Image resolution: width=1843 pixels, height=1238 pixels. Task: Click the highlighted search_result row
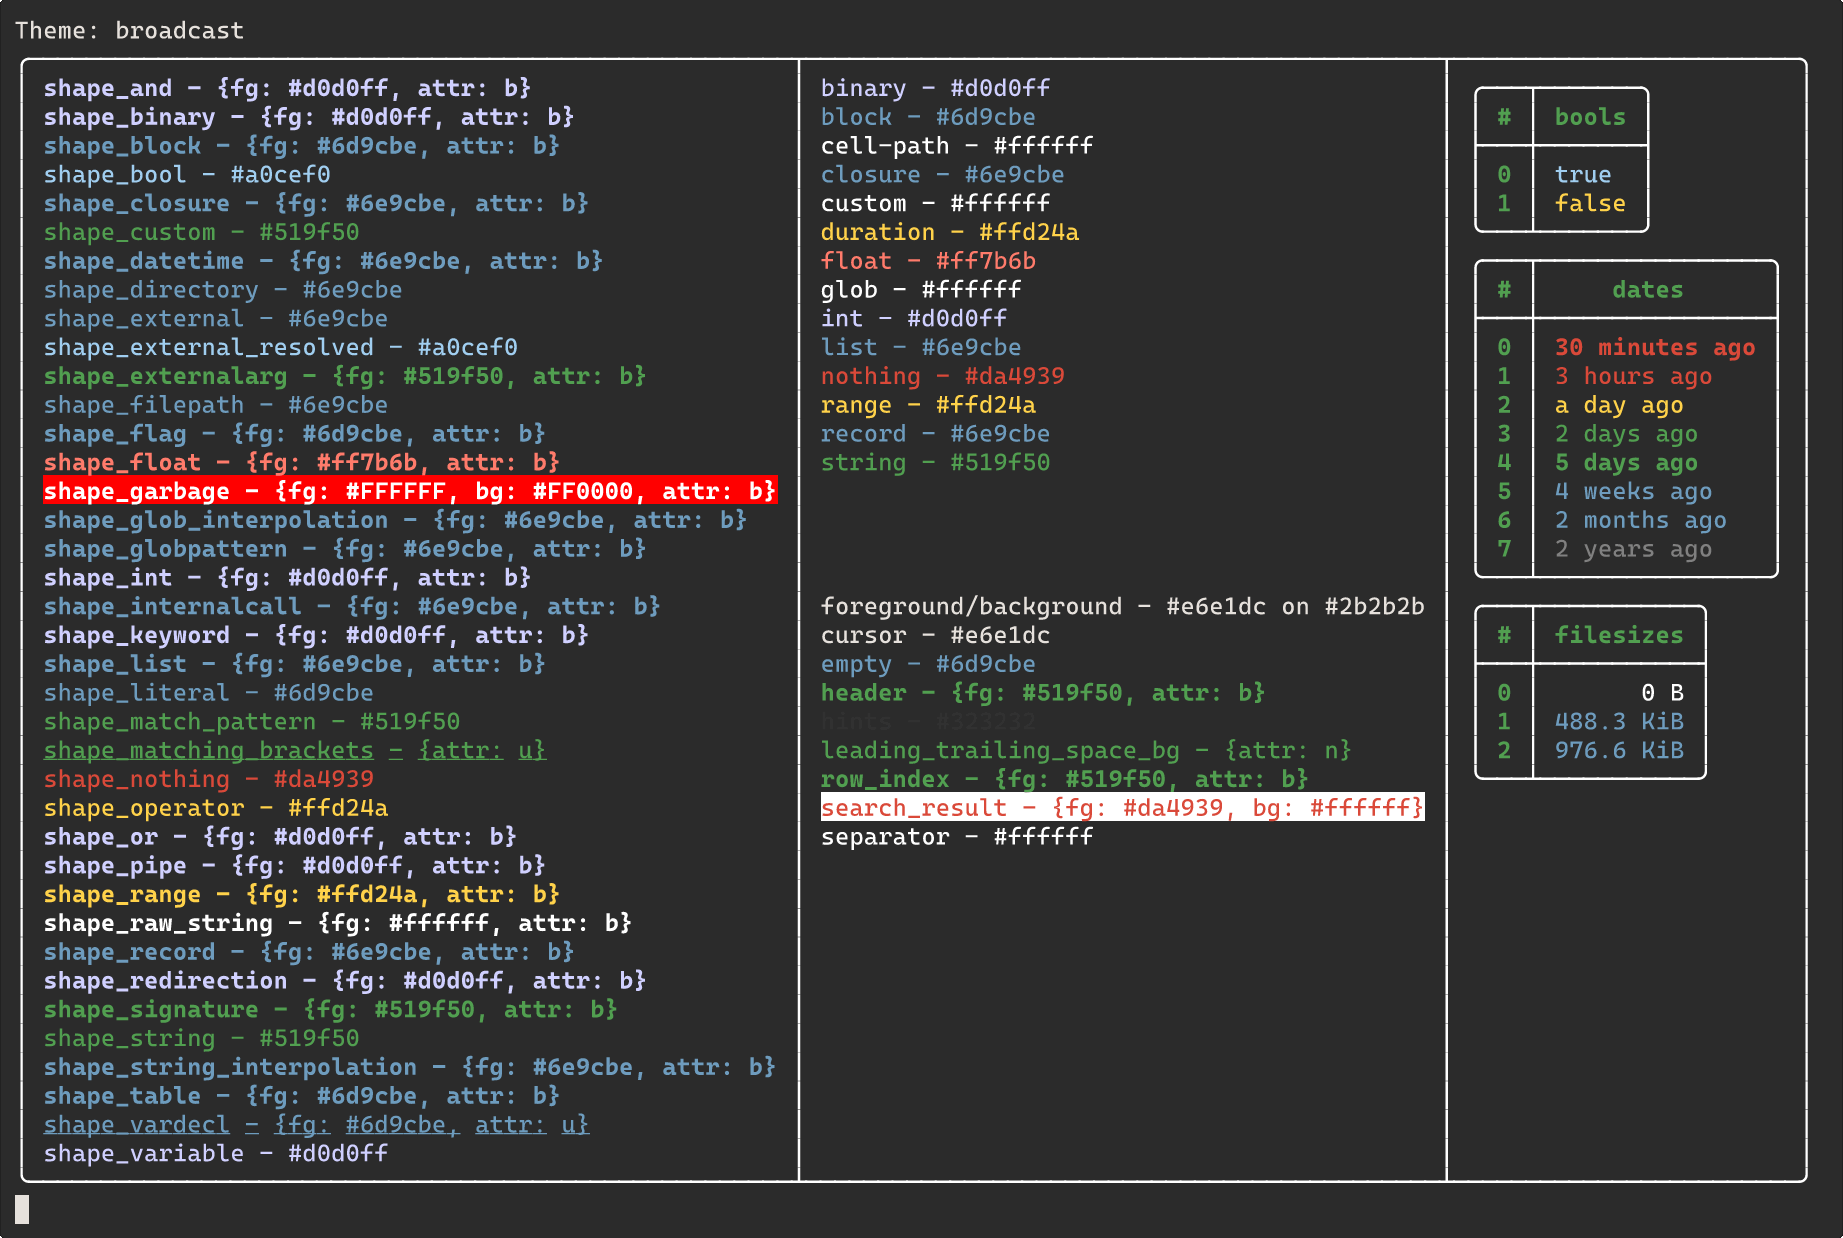[1123, 808]
